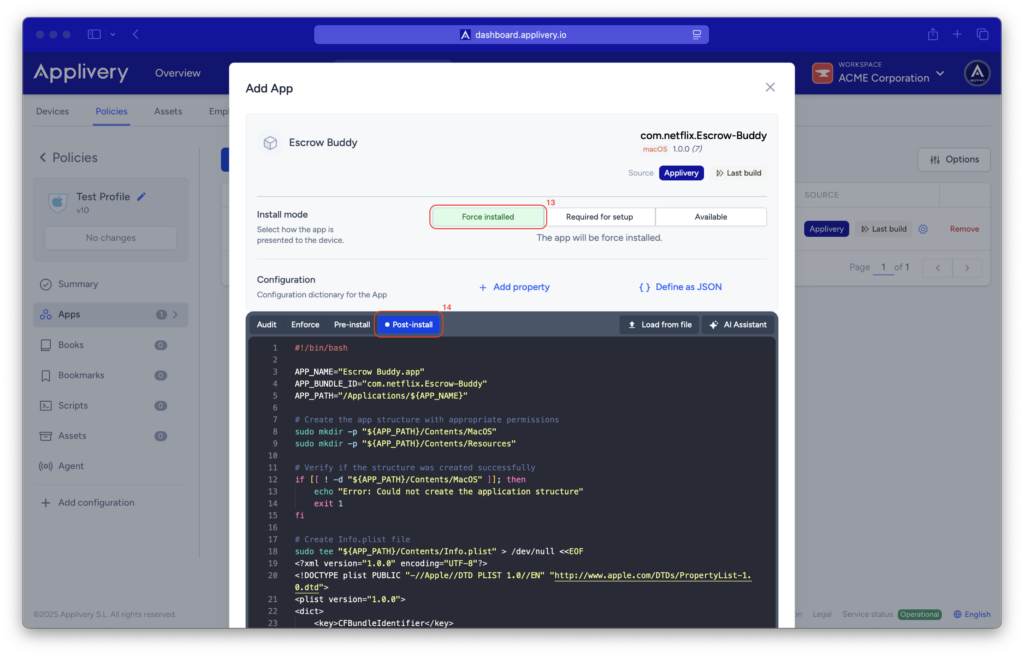
Task: Switch to the Policies tab
Action: 111,112
